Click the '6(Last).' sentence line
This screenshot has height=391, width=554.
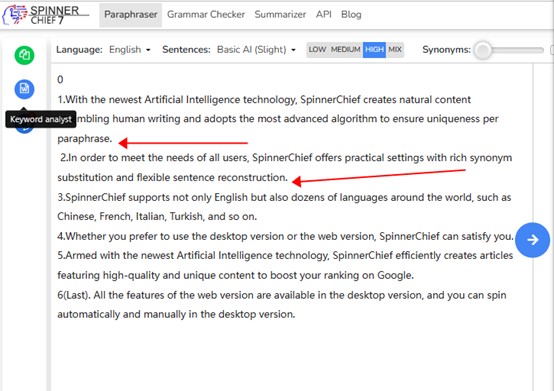coord(282,295)
